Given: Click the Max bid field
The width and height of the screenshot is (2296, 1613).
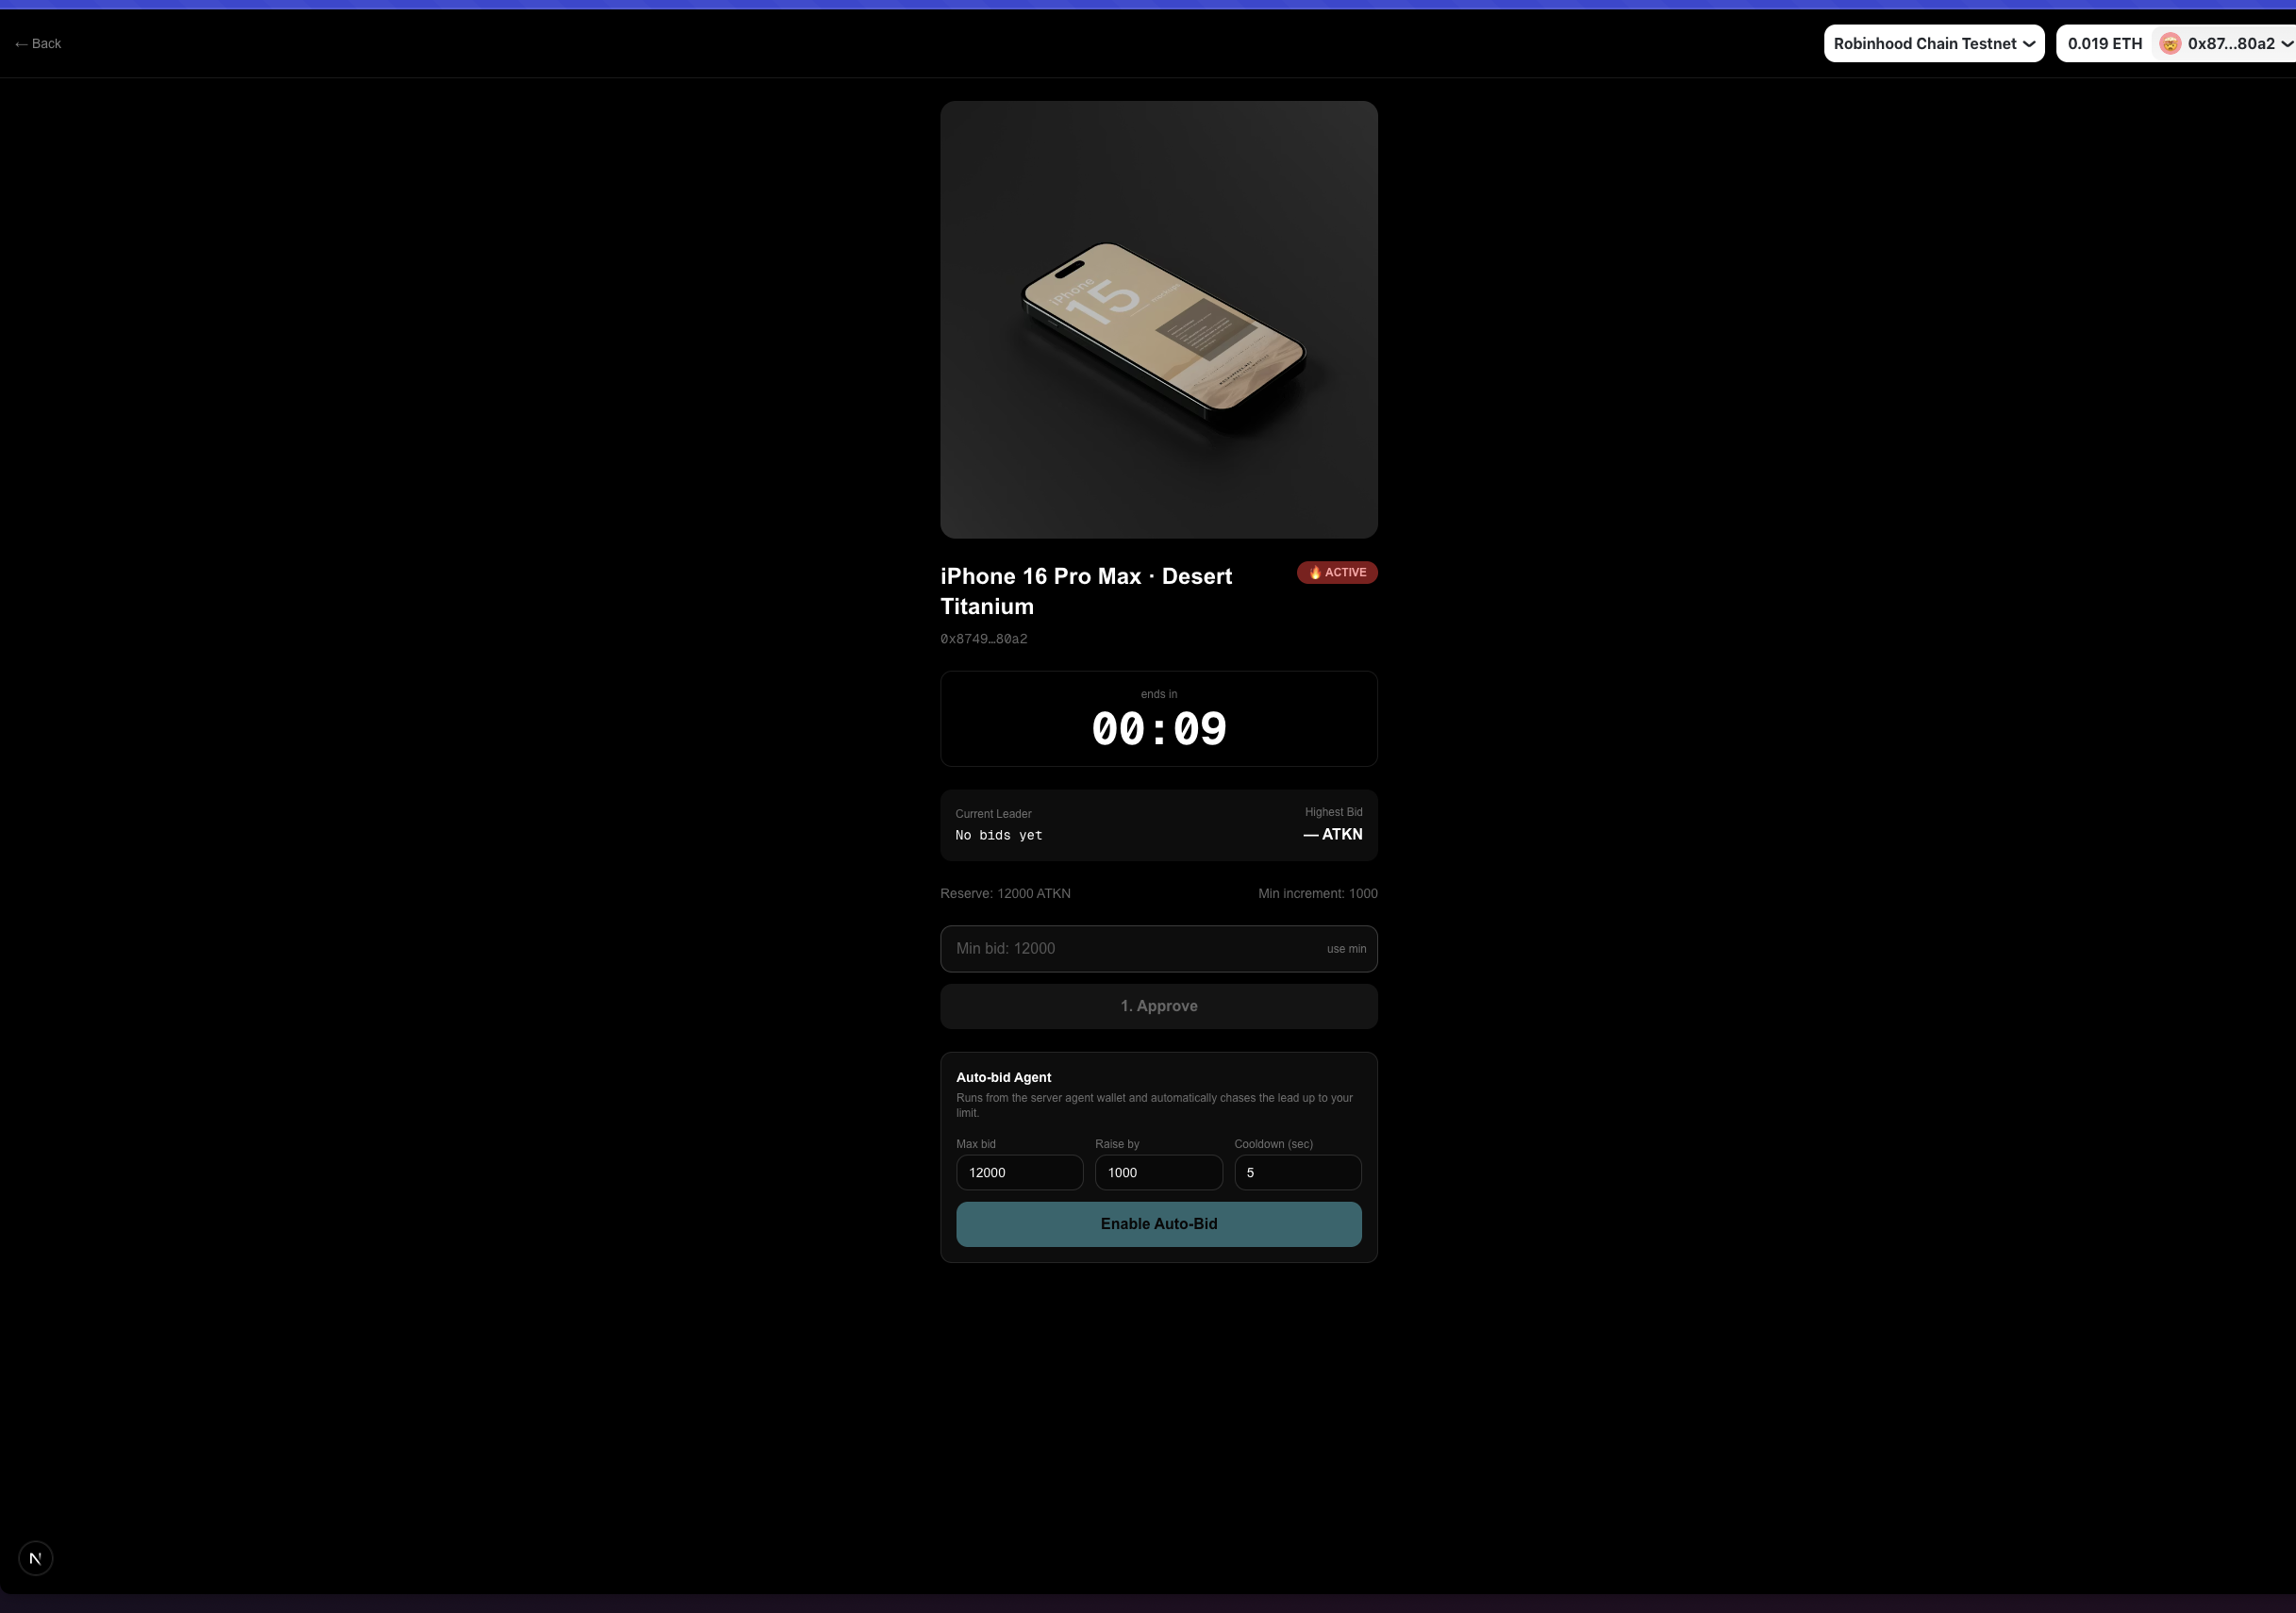Looking at the screenshot, I should point(1018,1172).
